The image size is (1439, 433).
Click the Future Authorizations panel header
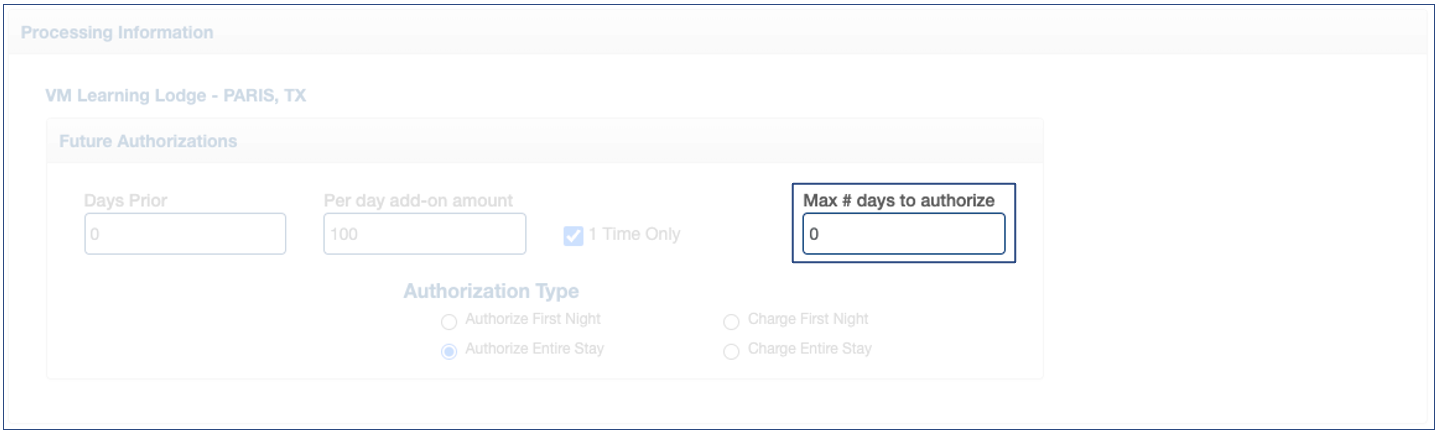coord(148,141)
